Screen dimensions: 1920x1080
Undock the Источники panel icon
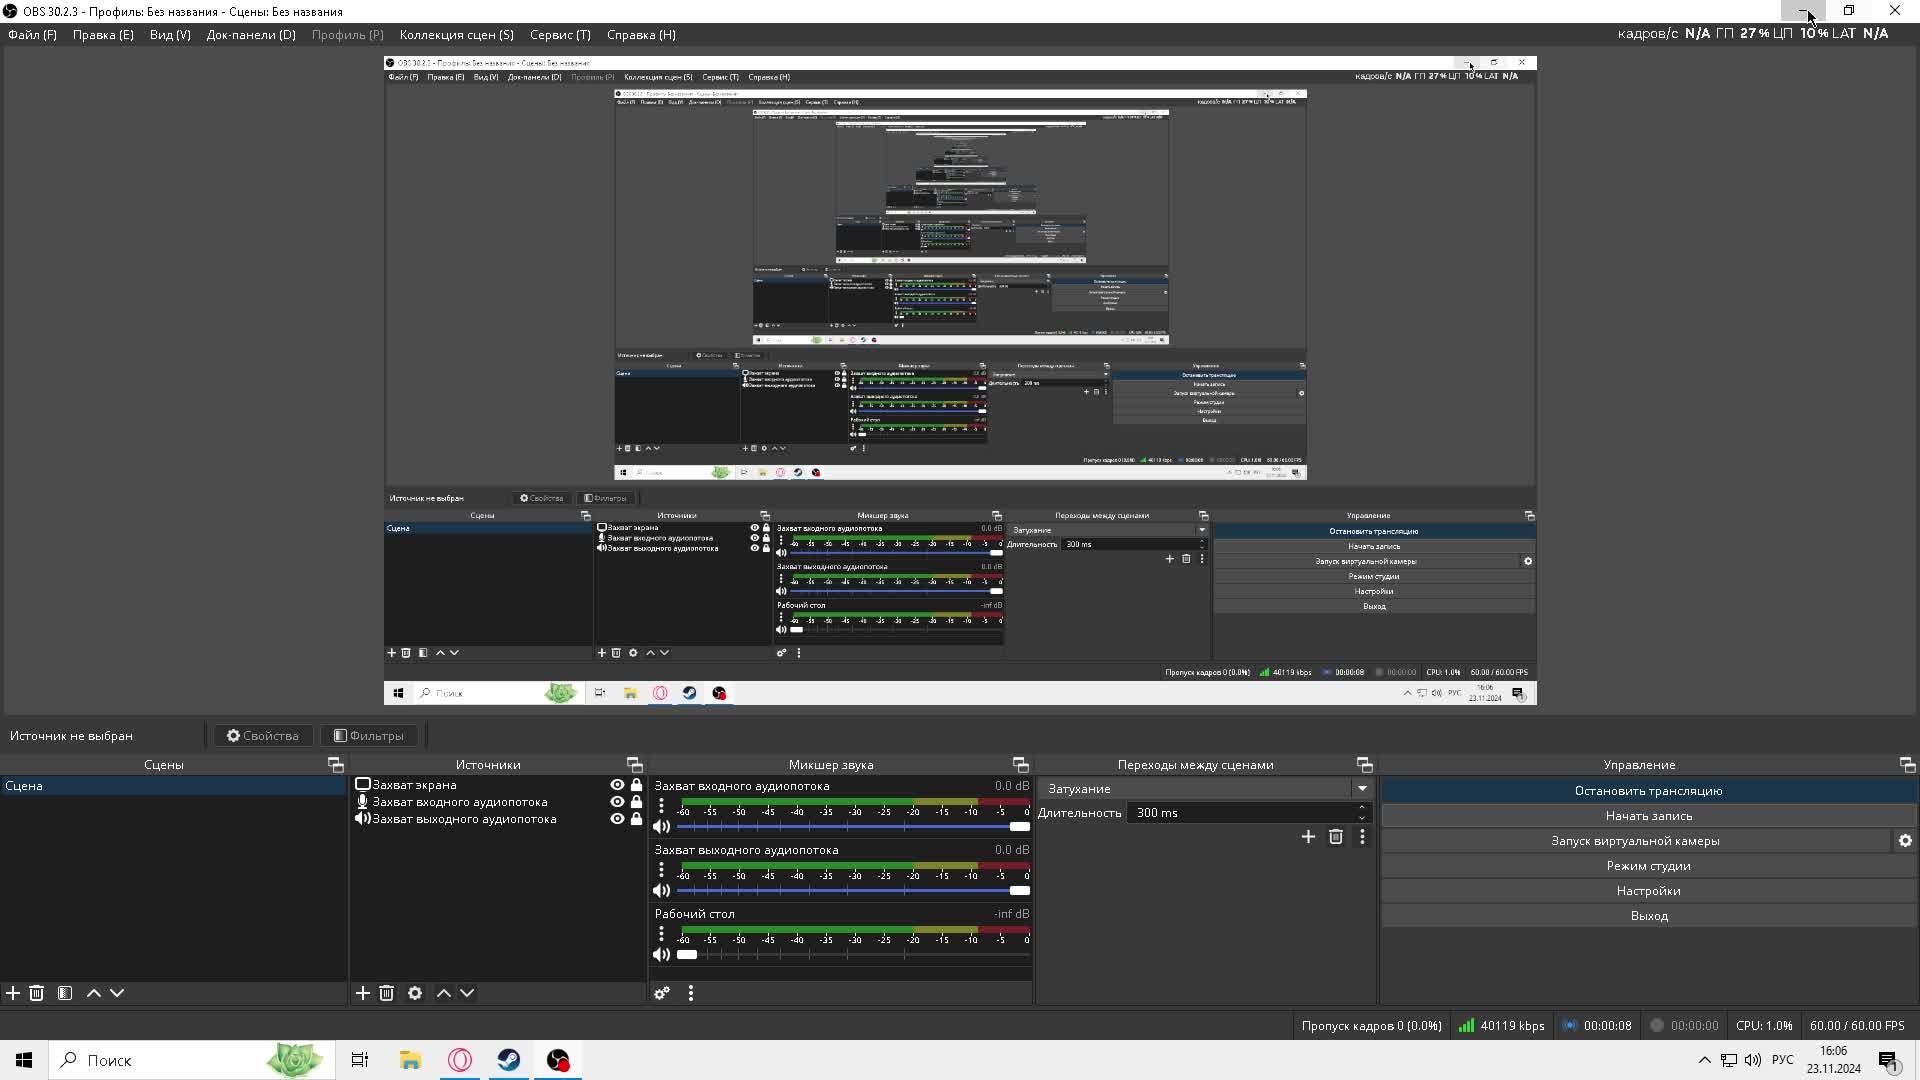(634, 765)
